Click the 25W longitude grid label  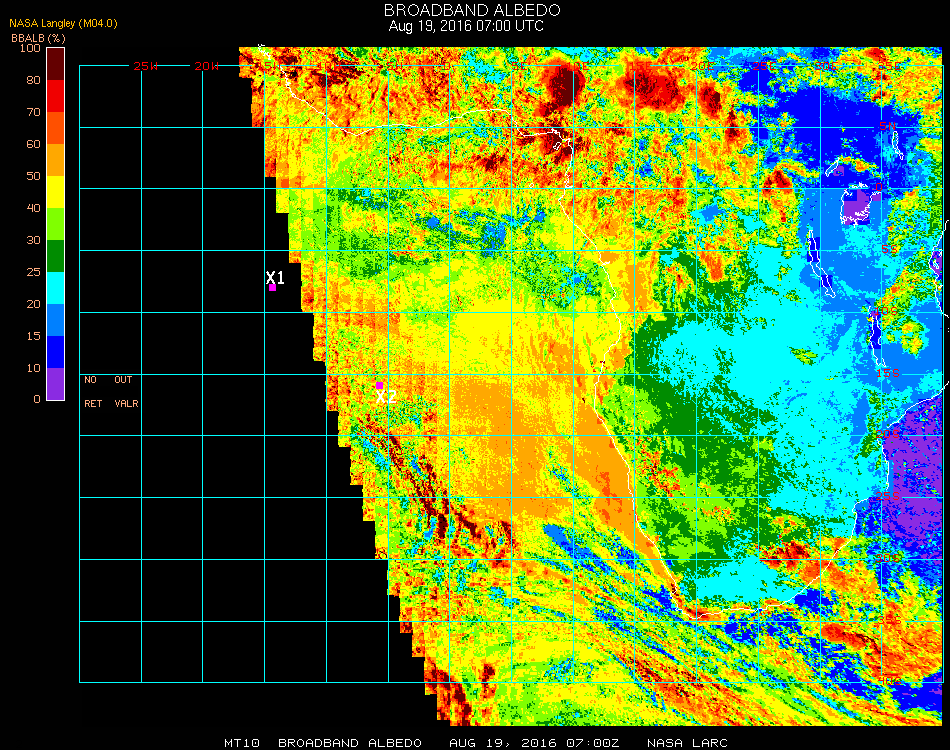146,66
